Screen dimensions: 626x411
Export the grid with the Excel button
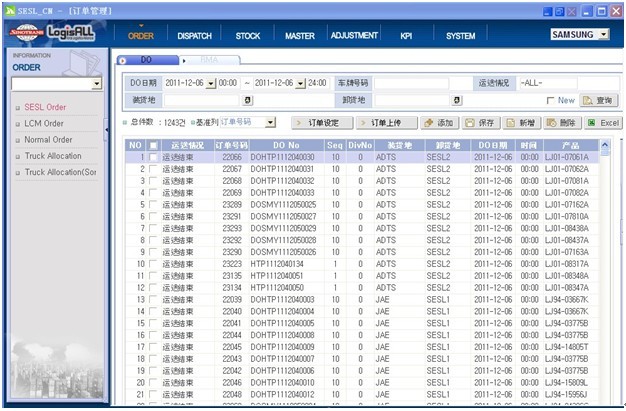(603, 122)
